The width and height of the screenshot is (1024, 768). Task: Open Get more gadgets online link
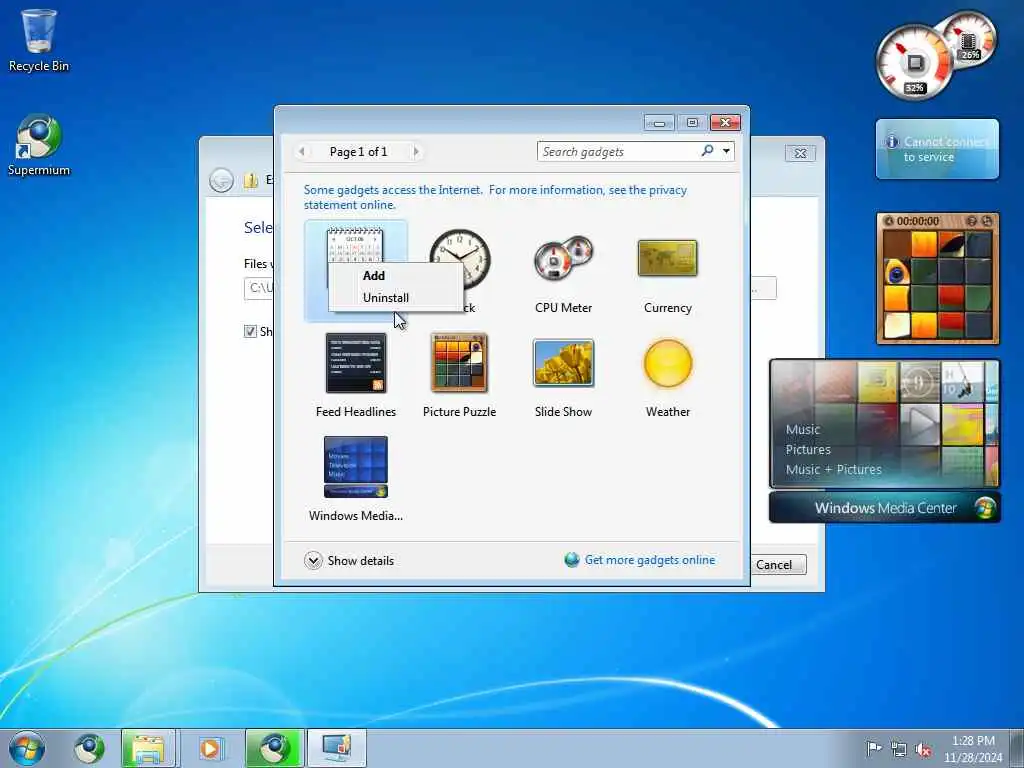(650, 560)
